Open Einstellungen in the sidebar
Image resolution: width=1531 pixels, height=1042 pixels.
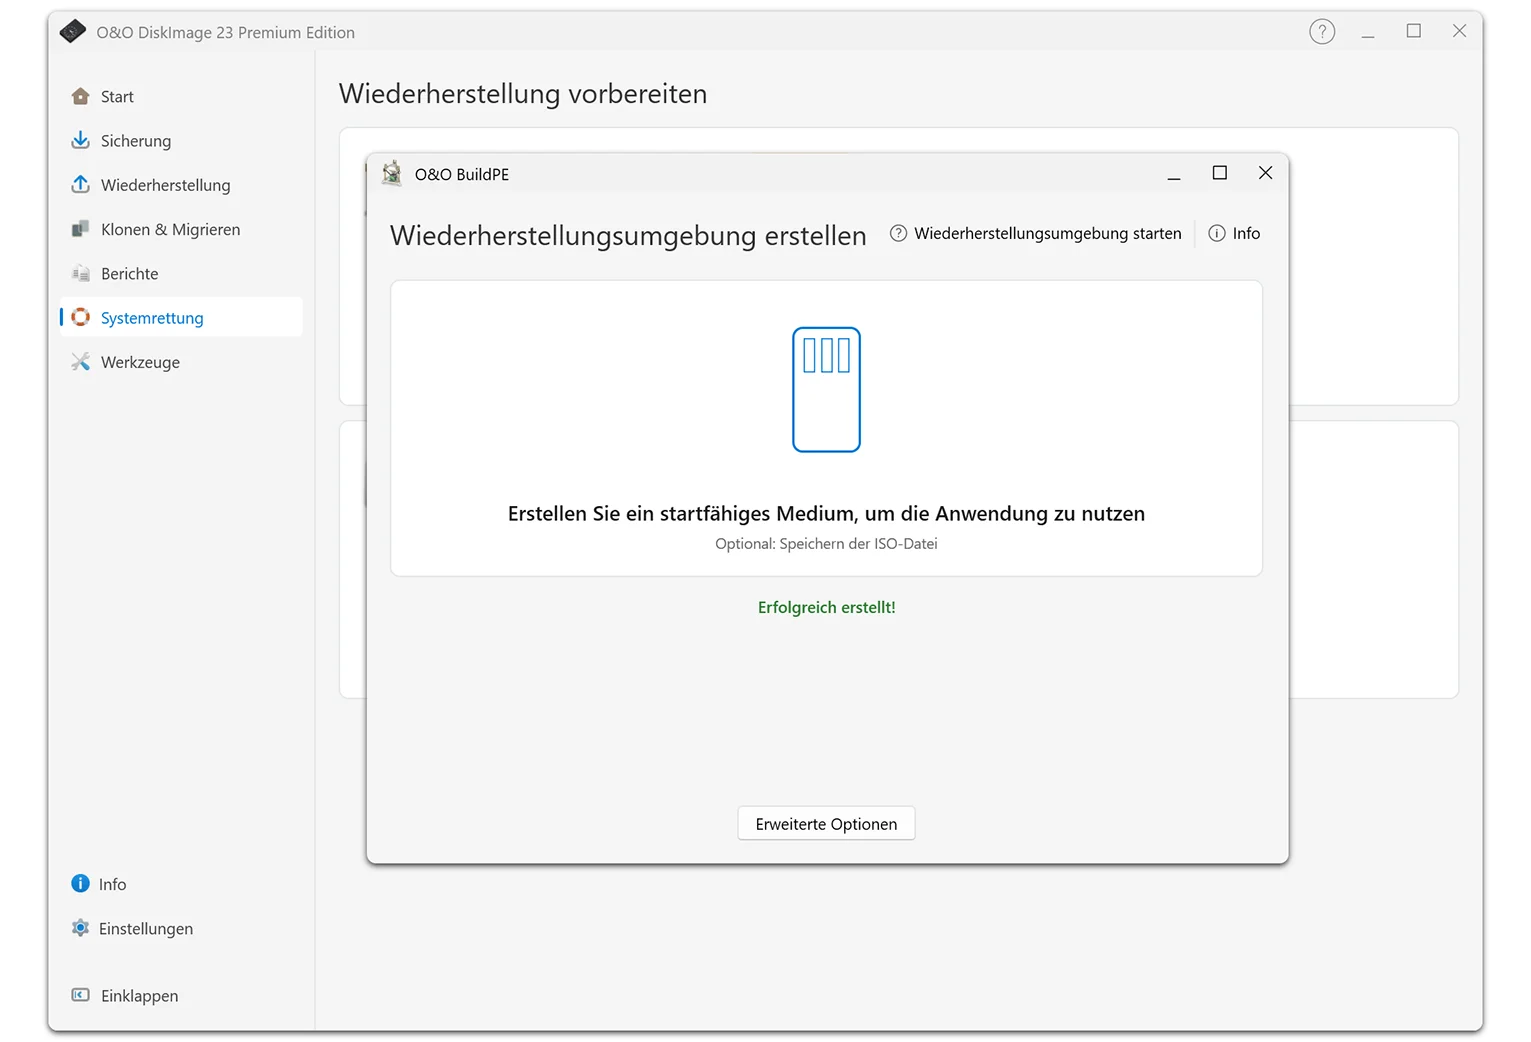(181, 928)
